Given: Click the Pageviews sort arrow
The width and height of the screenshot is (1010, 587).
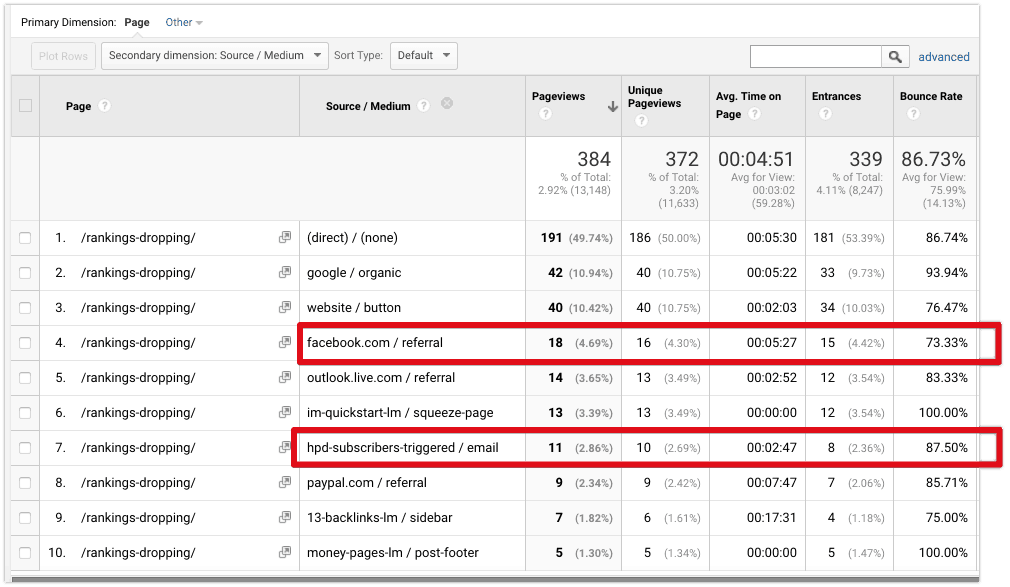Looking at the screenshot, I should (x=612, y=107).
